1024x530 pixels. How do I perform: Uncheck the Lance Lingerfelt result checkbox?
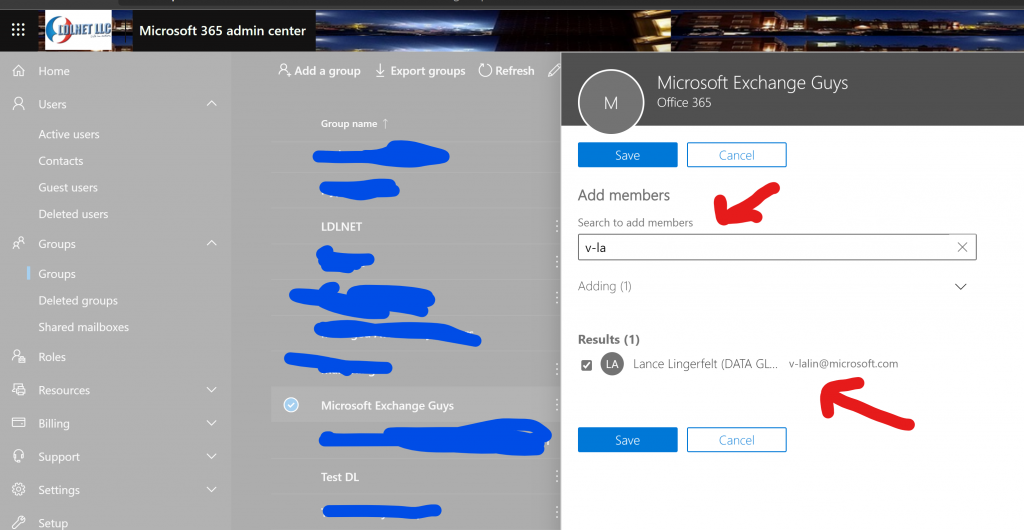point(586,365)
